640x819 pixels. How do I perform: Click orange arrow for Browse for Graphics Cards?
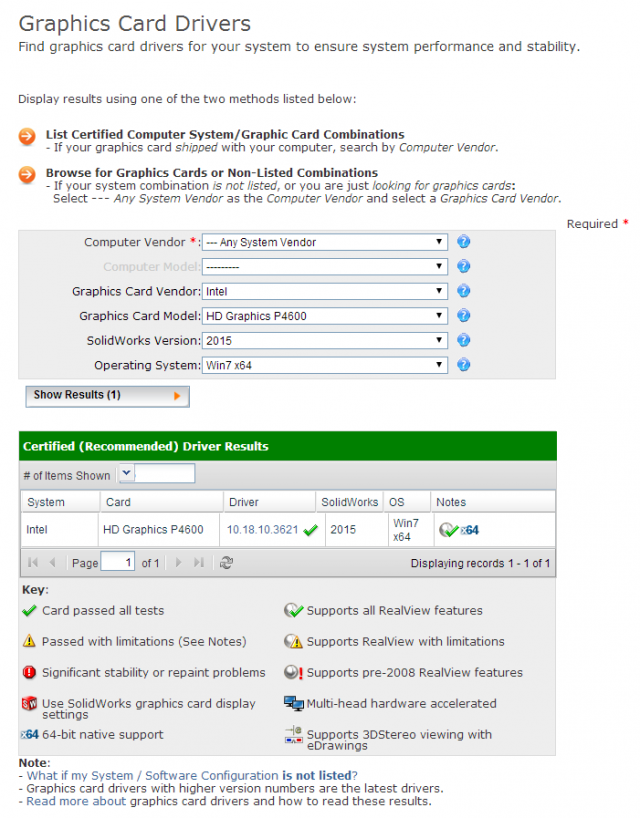tap(27, 175)
